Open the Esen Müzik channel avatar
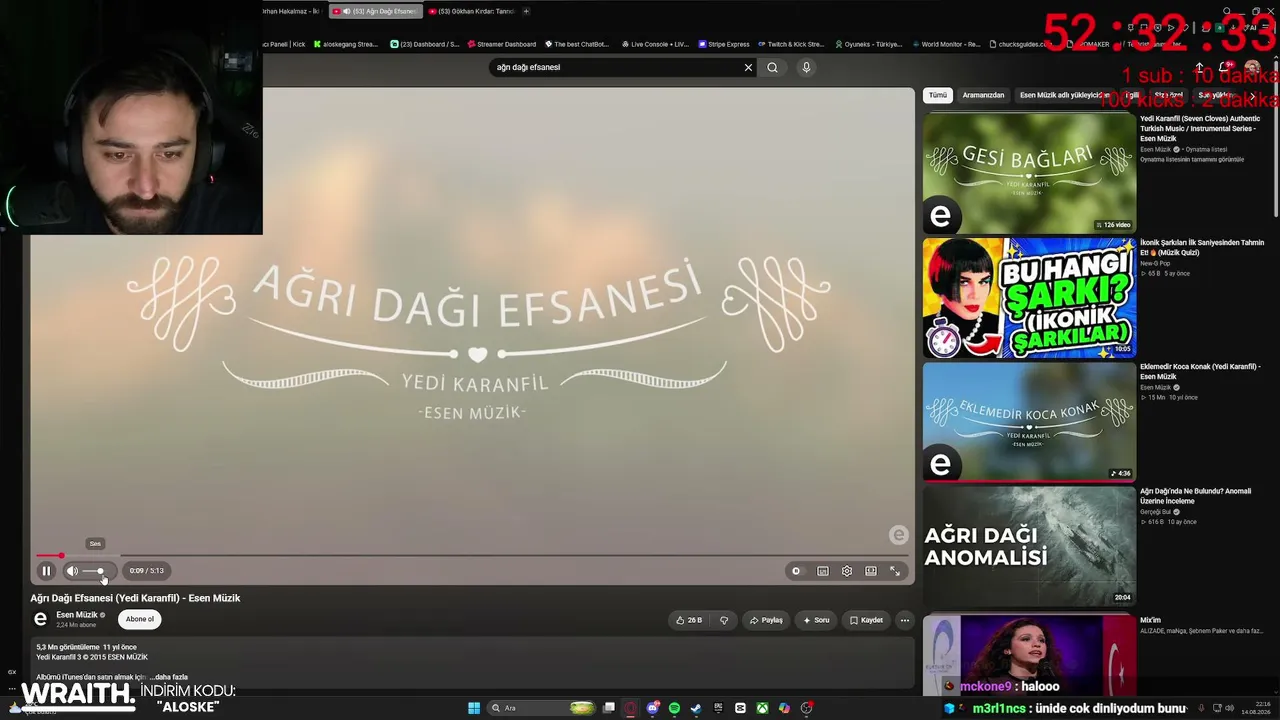This screenshot has width=1280, height=720. [41, 619]
